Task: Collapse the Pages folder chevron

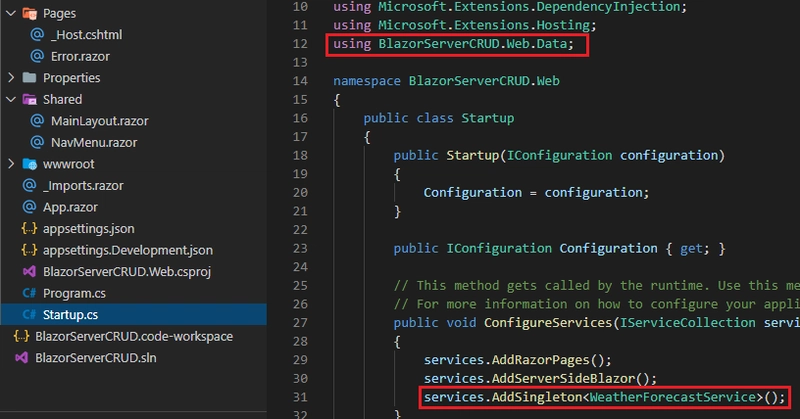Action: coord(11,14)
